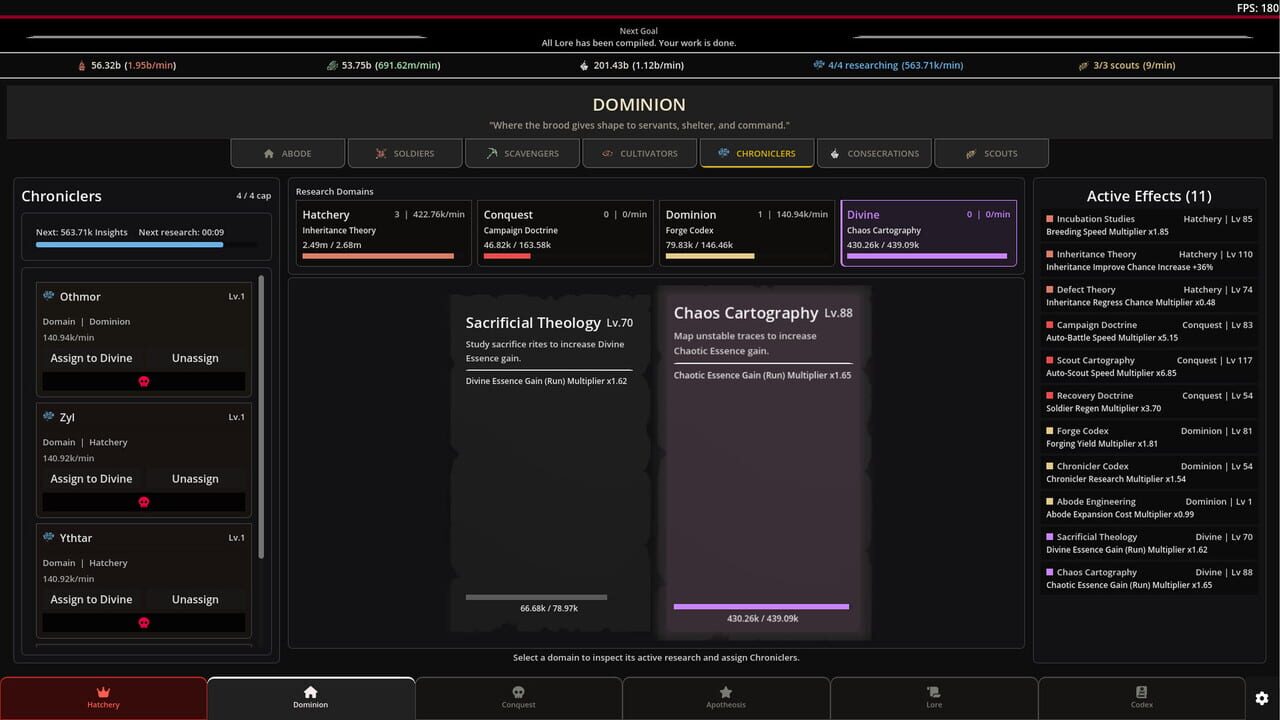The image size is (1280, 720).
Task: Click the Inheritance Theory active effect
Action: (x=1149, y=260)
